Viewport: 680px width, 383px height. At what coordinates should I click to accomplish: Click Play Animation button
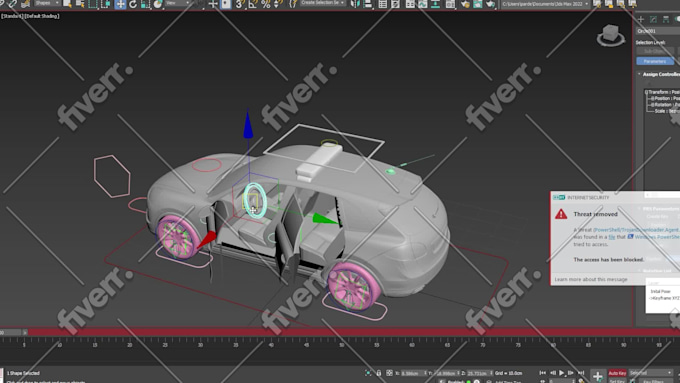[562, 373]
